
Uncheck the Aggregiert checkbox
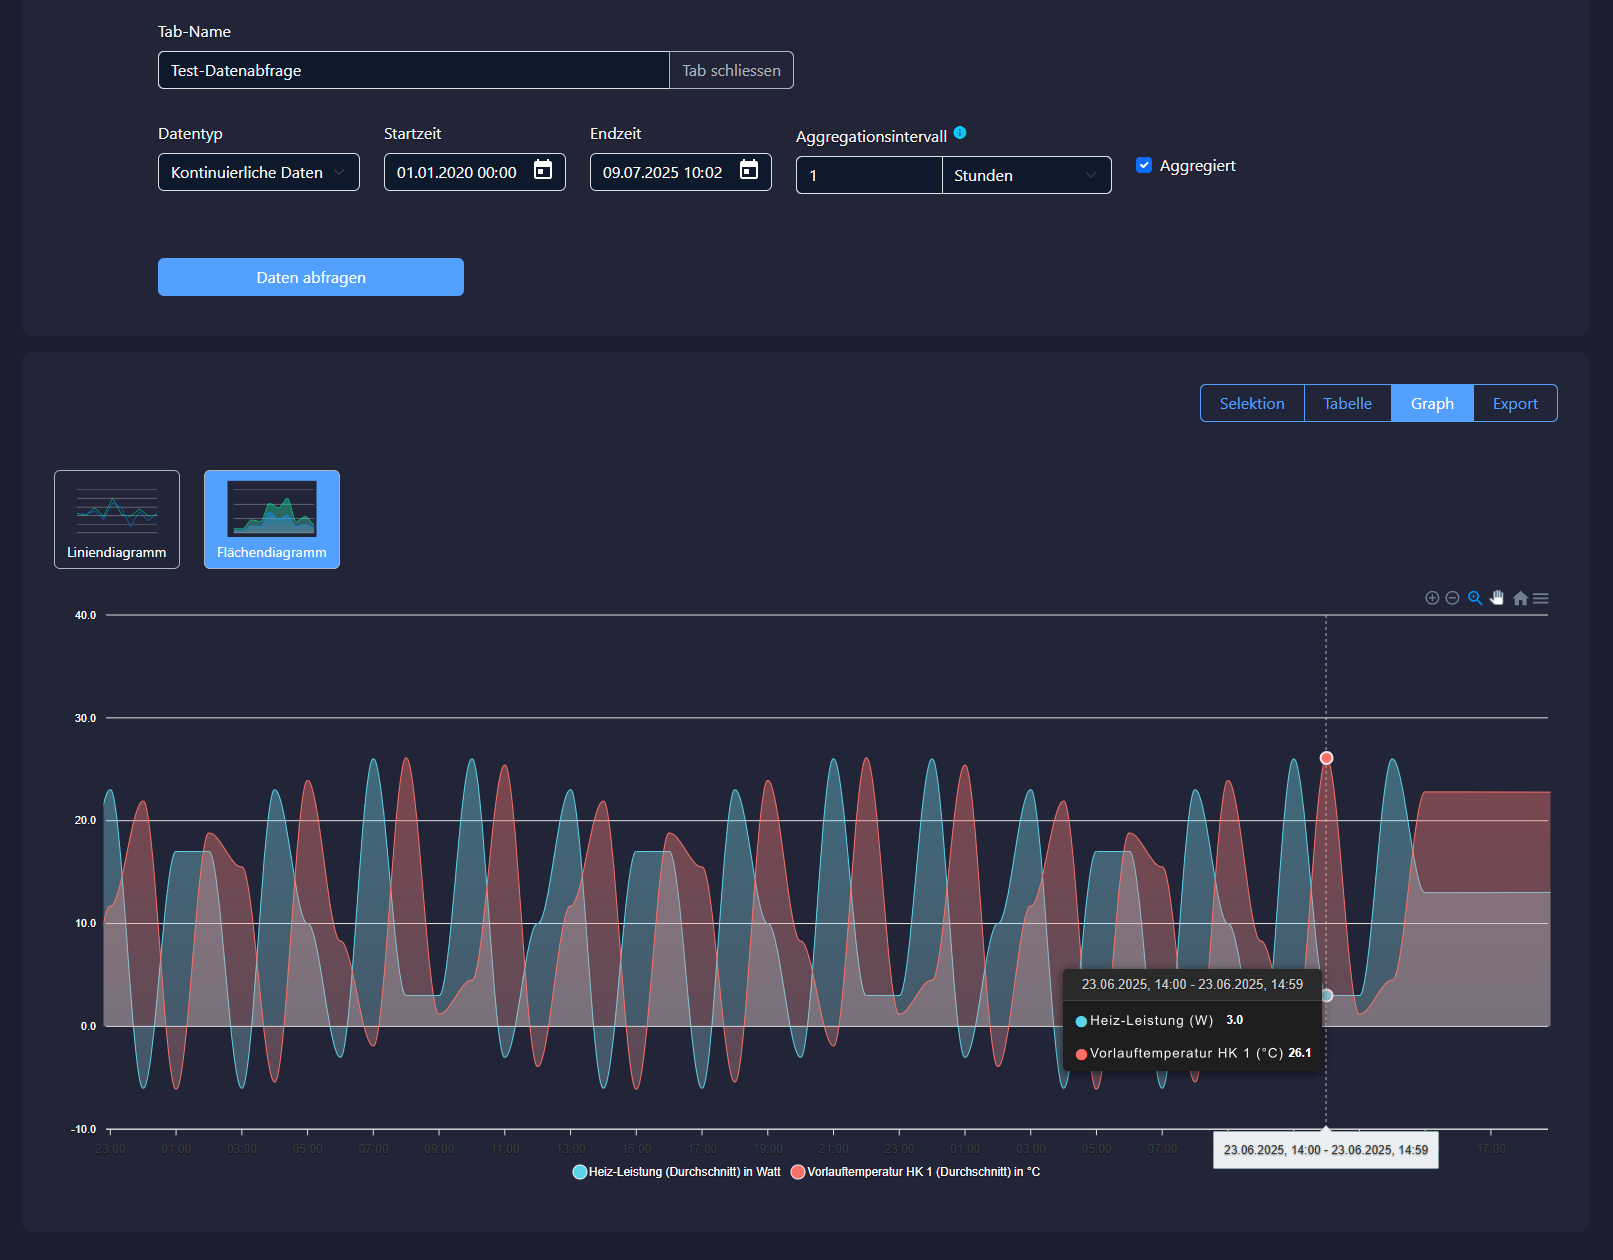[x=1144, y=166]
